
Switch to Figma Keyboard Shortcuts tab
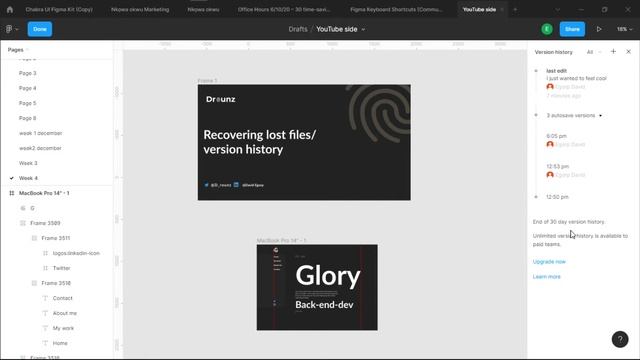point(396,9)
